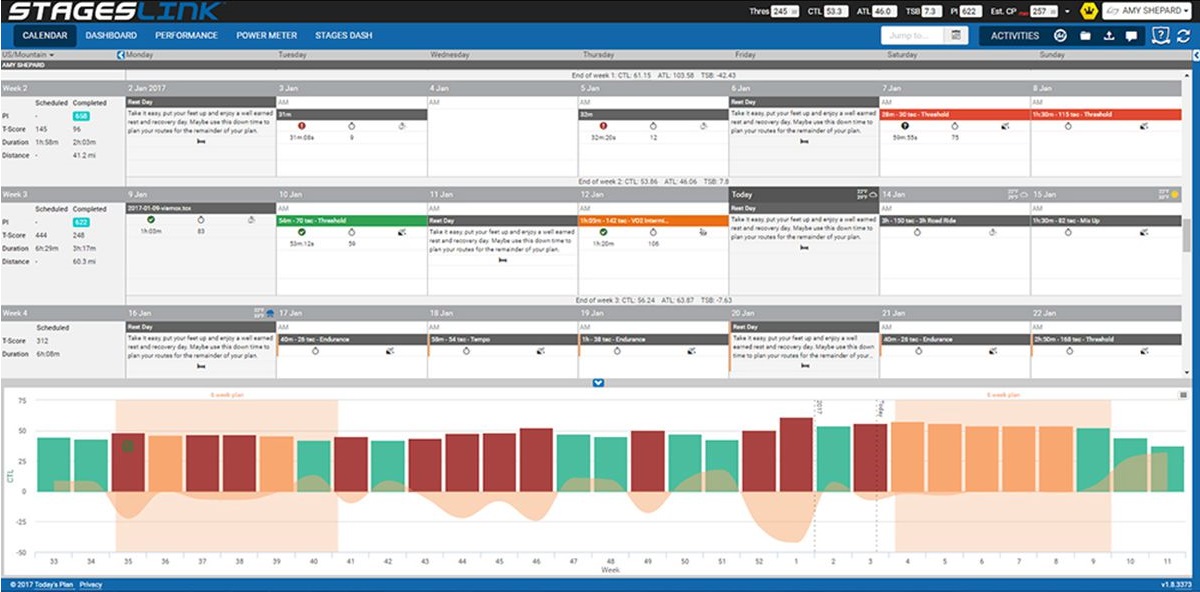Open the Today's Plan footer link
Viewport: 1200px width, 592px height.
click(52, 584)
